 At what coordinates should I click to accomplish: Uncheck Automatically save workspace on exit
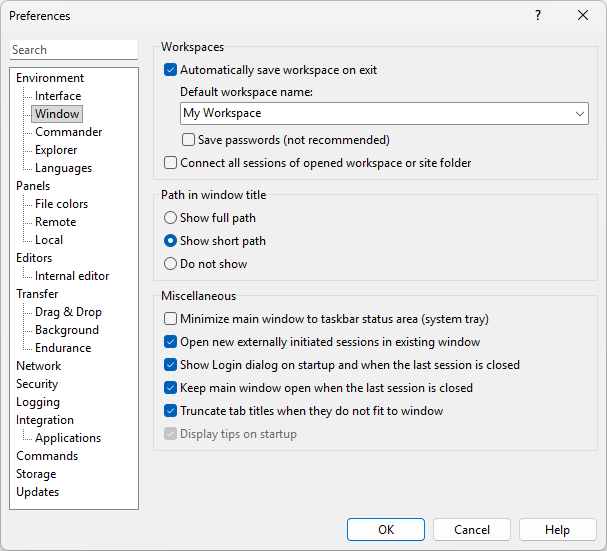[x=170, y=70]
